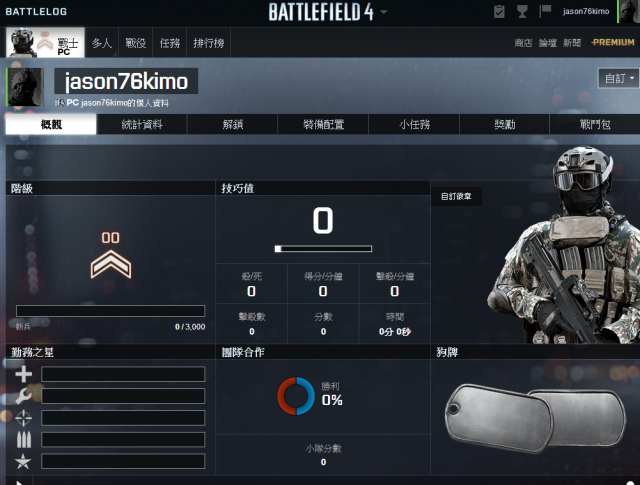The height and width of the screenshot is (485, 640).
Task: Click the PREMIUM link
Action: 613,42
